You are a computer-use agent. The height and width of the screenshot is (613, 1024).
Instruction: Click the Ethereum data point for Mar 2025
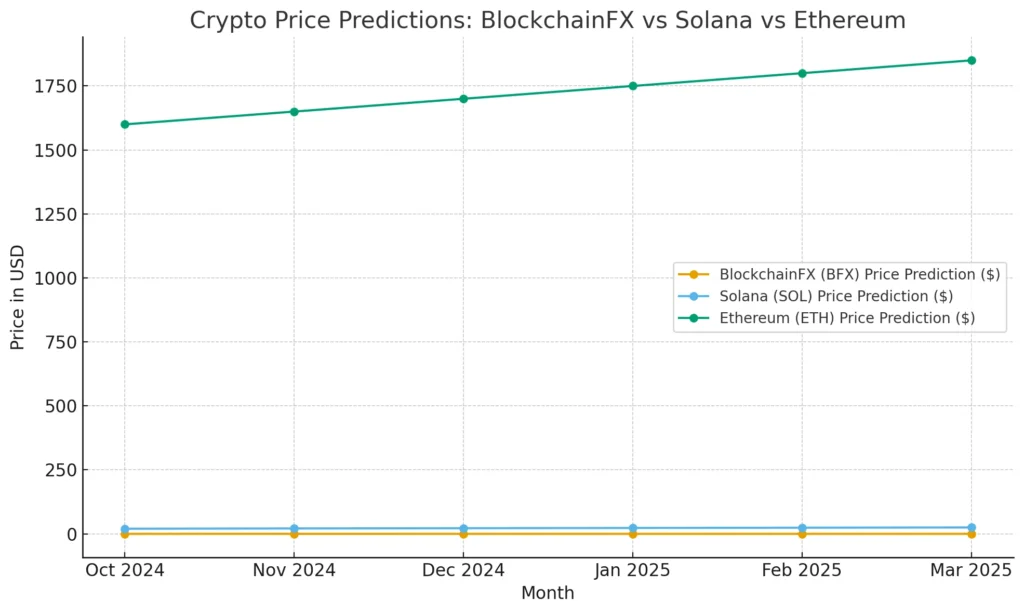click(x=971, y=60)
